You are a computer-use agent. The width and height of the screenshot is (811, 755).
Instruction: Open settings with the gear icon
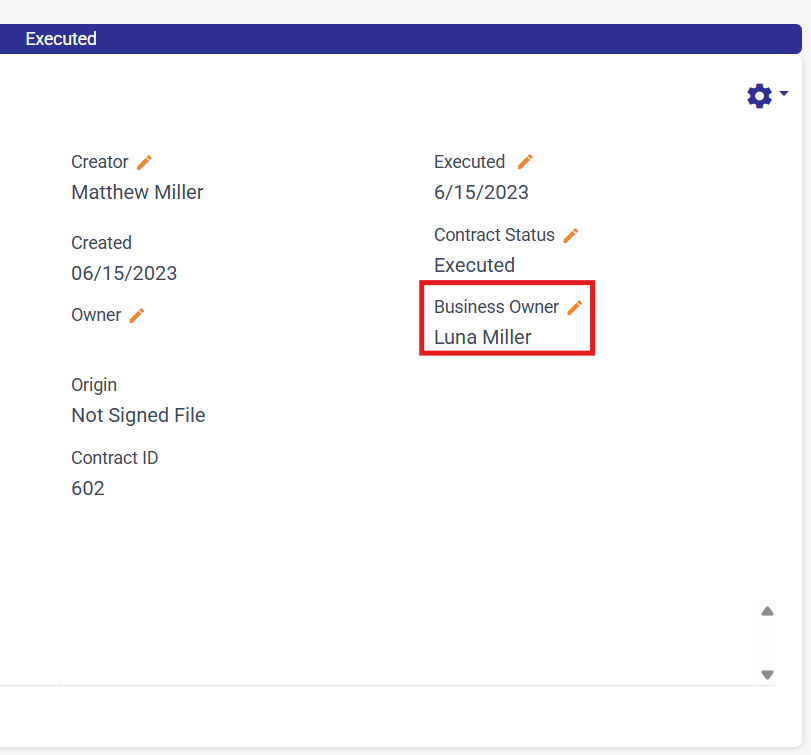760,96
